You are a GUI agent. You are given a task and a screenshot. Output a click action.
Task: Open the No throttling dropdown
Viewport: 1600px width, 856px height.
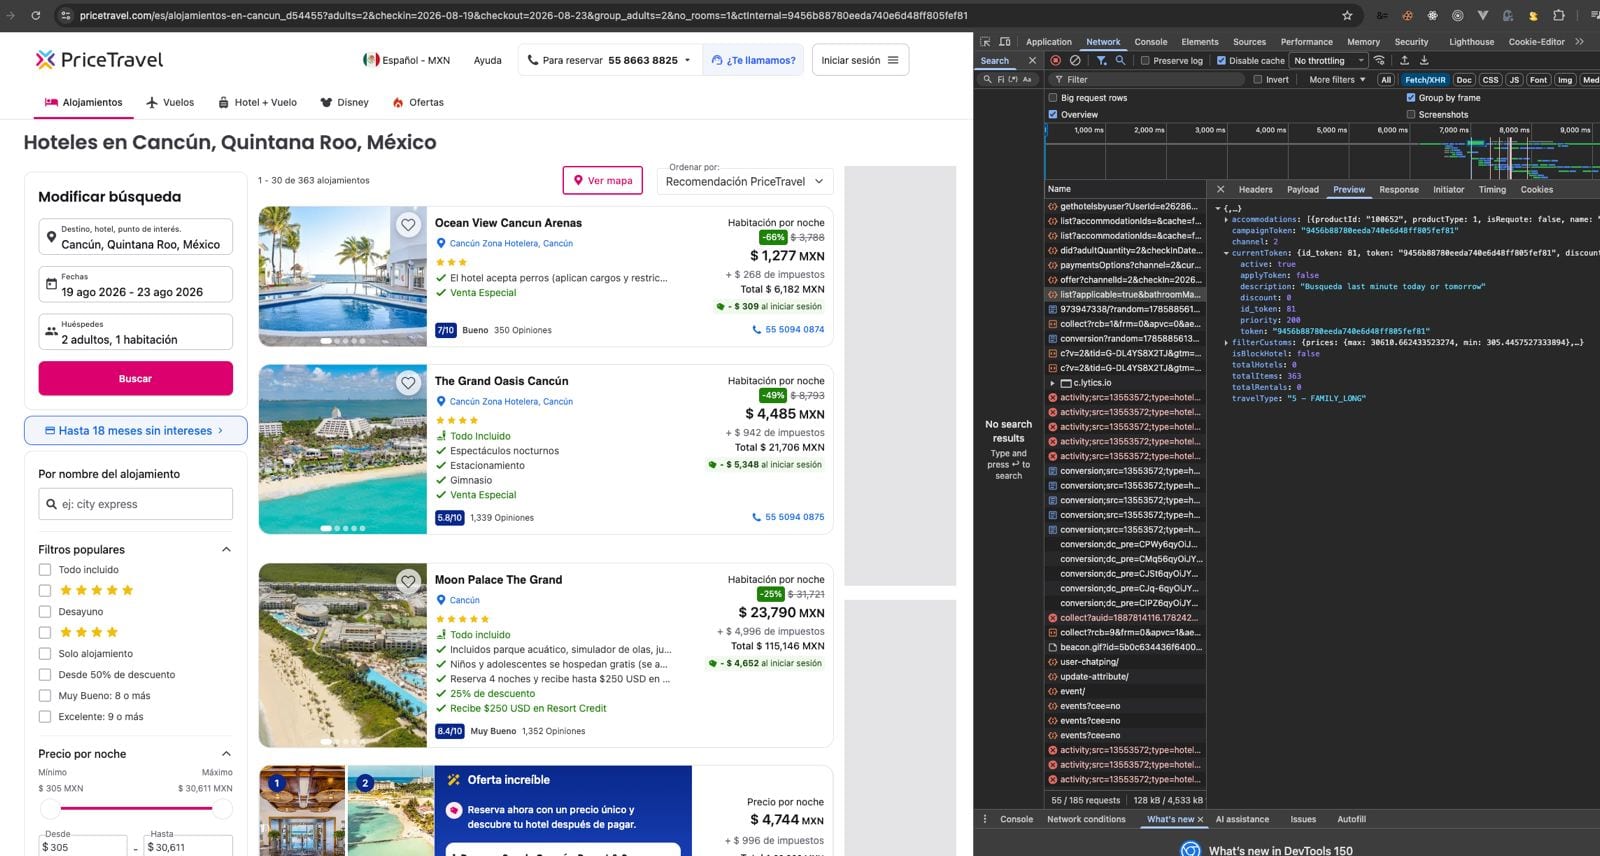coord(1328,61)
